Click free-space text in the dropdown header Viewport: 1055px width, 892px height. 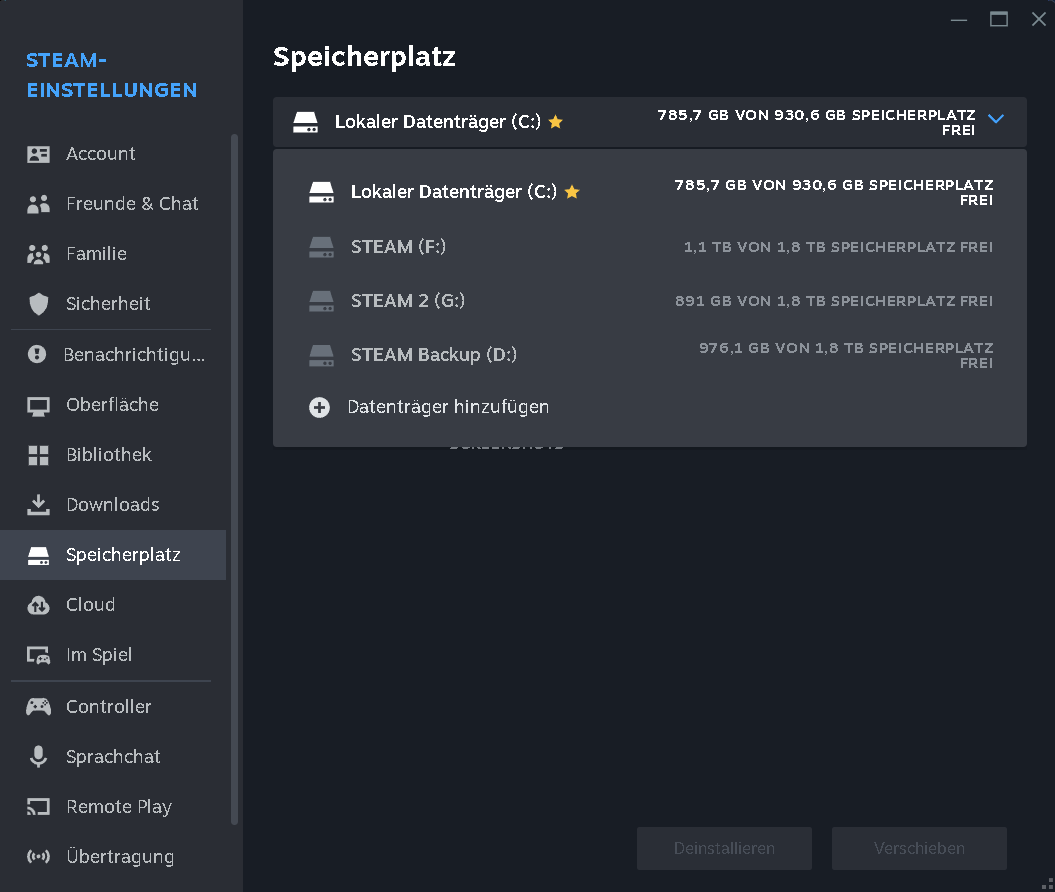point(817,122)
